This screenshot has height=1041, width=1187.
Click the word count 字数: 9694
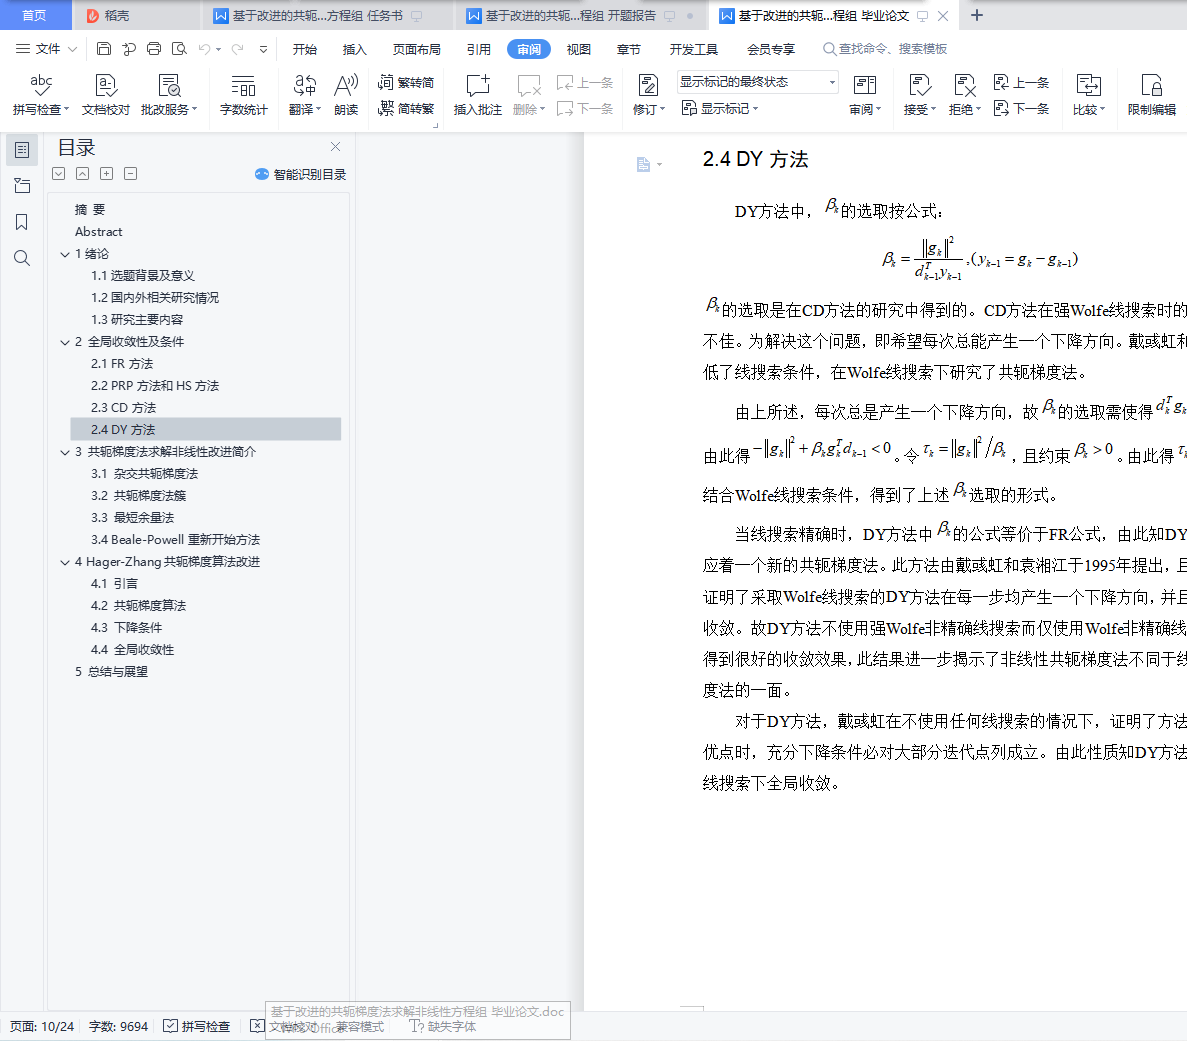[118, 1027]
